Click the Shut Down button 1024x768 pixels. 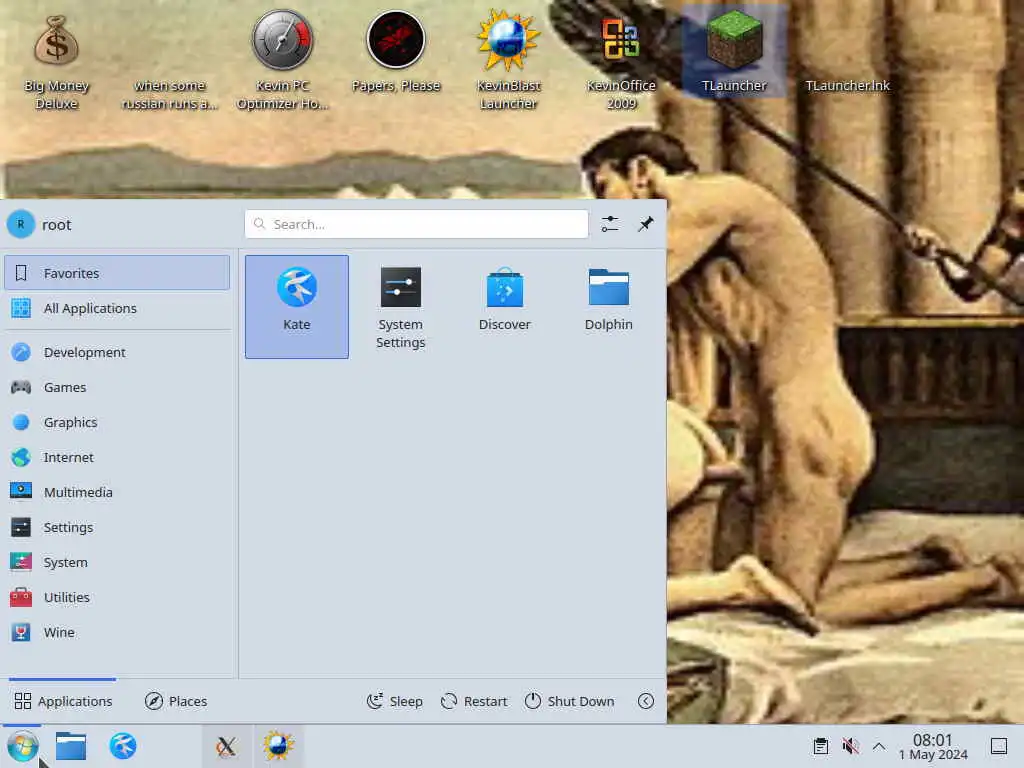(569, 701)
